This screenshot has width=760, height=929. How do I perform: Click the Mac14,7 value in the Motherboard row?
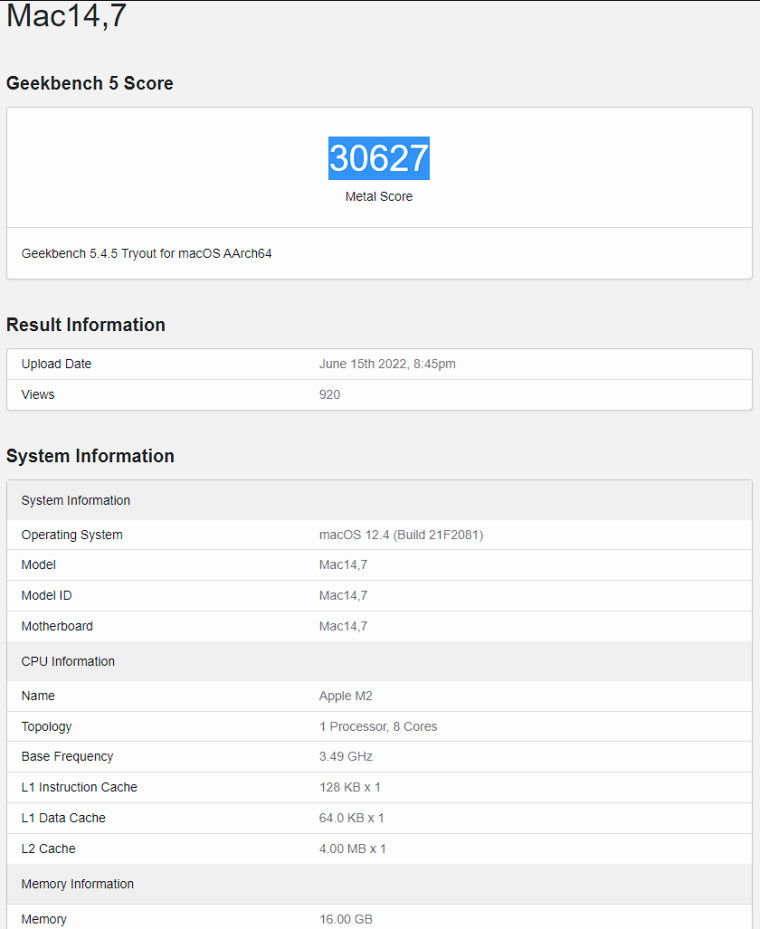coord(343,626)
